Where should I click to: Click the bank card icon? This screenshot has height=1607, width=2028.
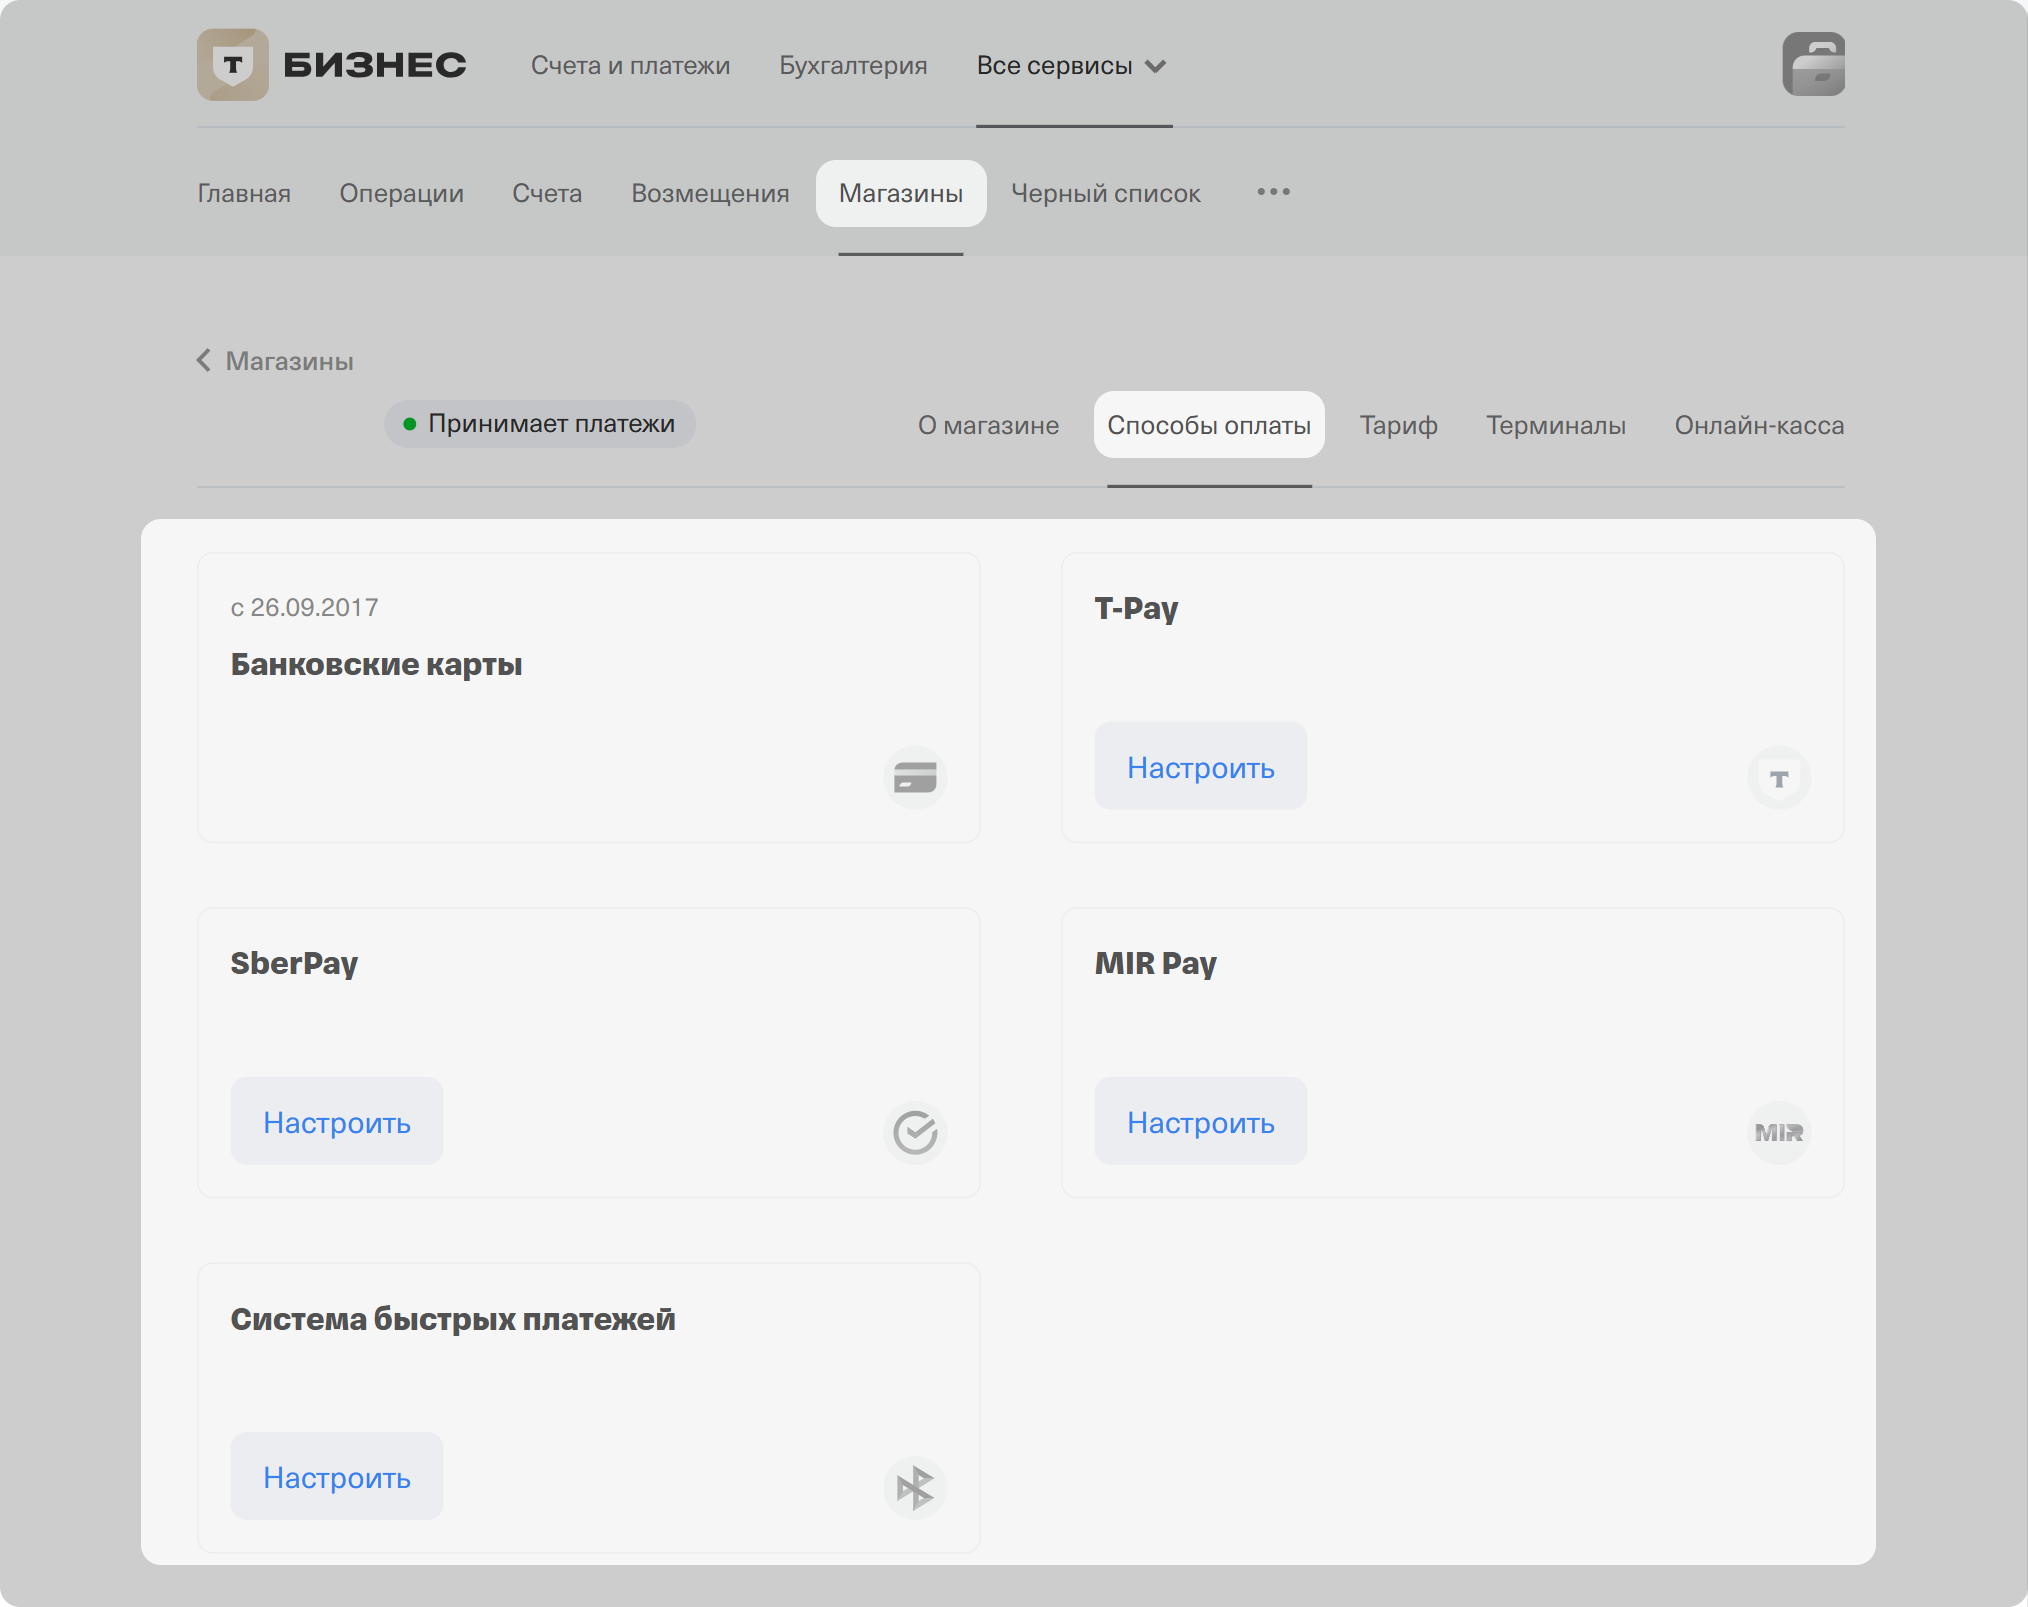pyautogui.click(x=915, y=777)
